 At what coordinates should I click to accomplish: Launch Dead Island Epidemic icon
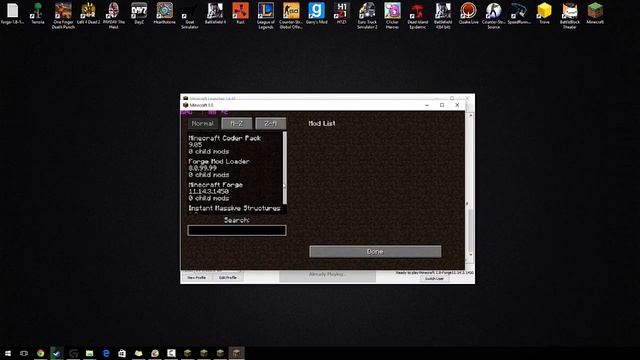(x=418, y=16)
